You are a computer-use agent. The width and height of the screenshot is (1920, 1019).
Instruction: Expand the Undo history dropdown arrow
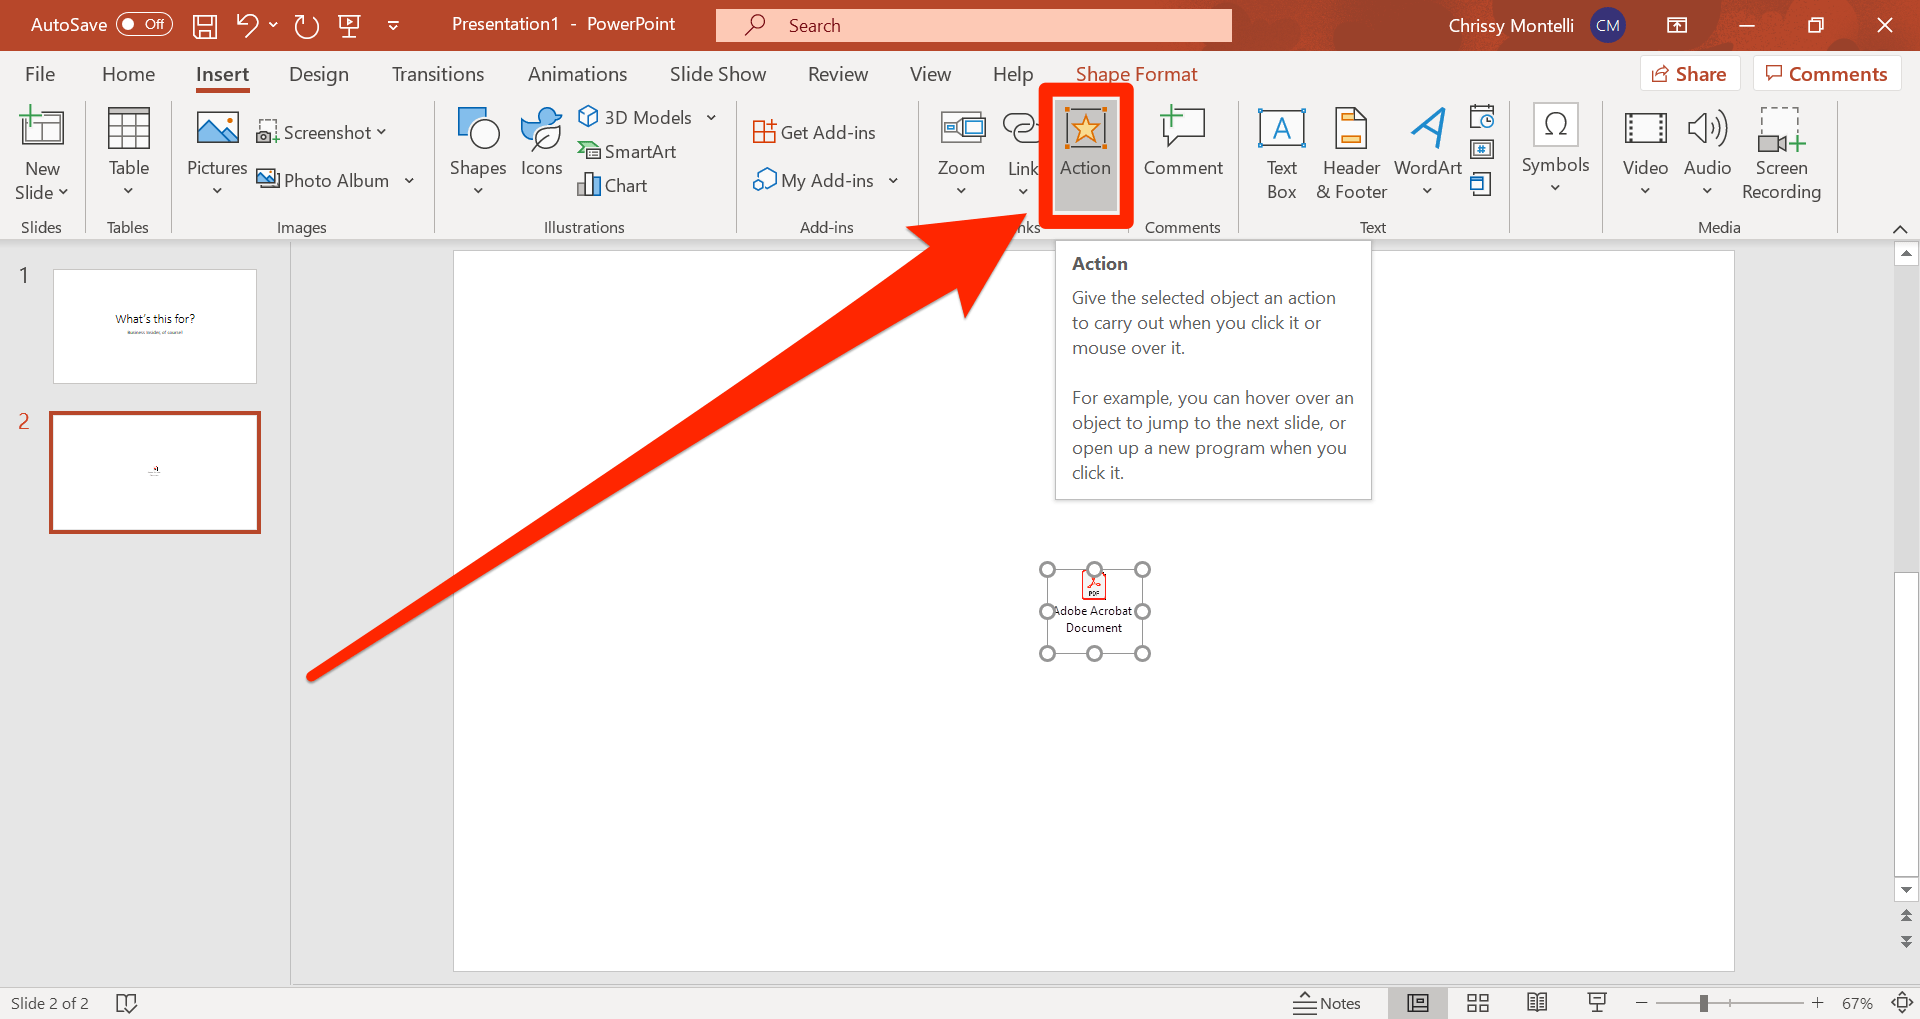273,25
